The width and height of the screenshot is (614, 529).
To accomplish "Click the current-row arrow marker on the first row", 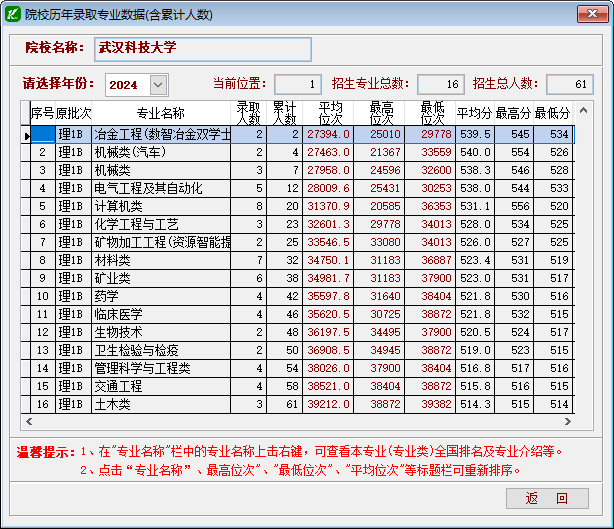I will (x=26, y=136).
